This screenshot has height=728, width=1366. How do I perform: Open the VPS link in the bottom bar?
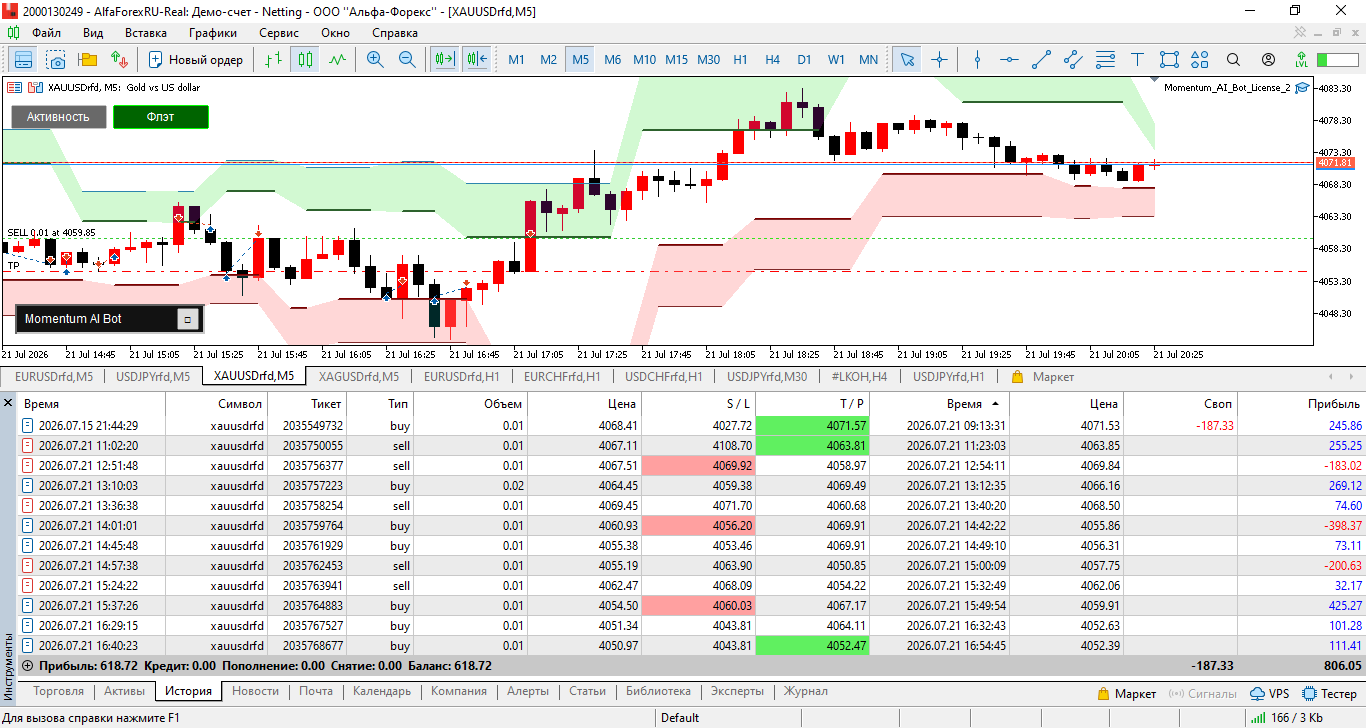click(x=1270, y=694)
